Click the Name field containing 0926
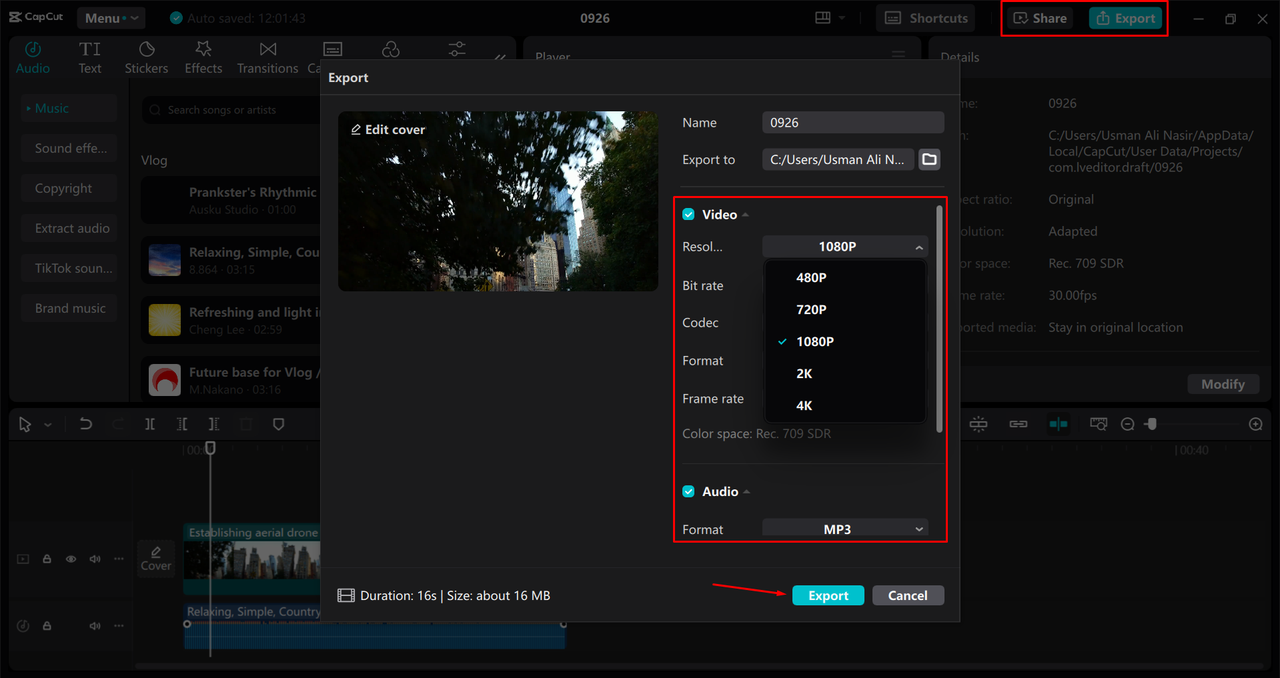This screenshot has width=1280, height=678. (853, 122)
